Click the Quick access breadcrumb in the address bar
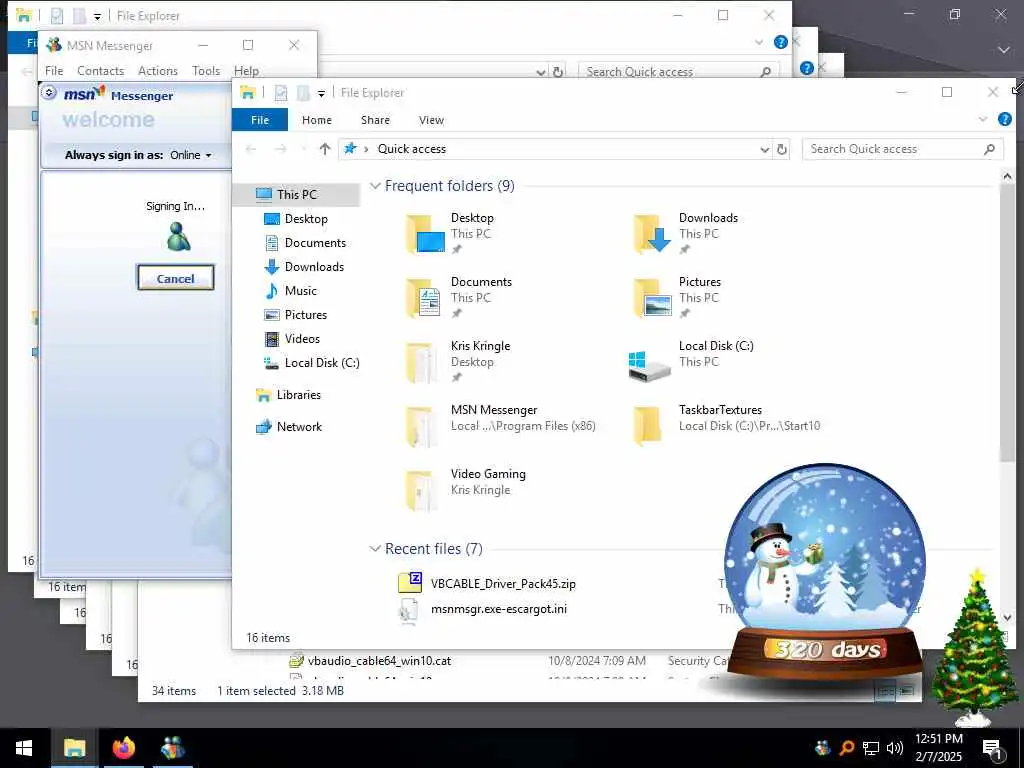Viewport: 1024px width, 768px height. [411, 149]
